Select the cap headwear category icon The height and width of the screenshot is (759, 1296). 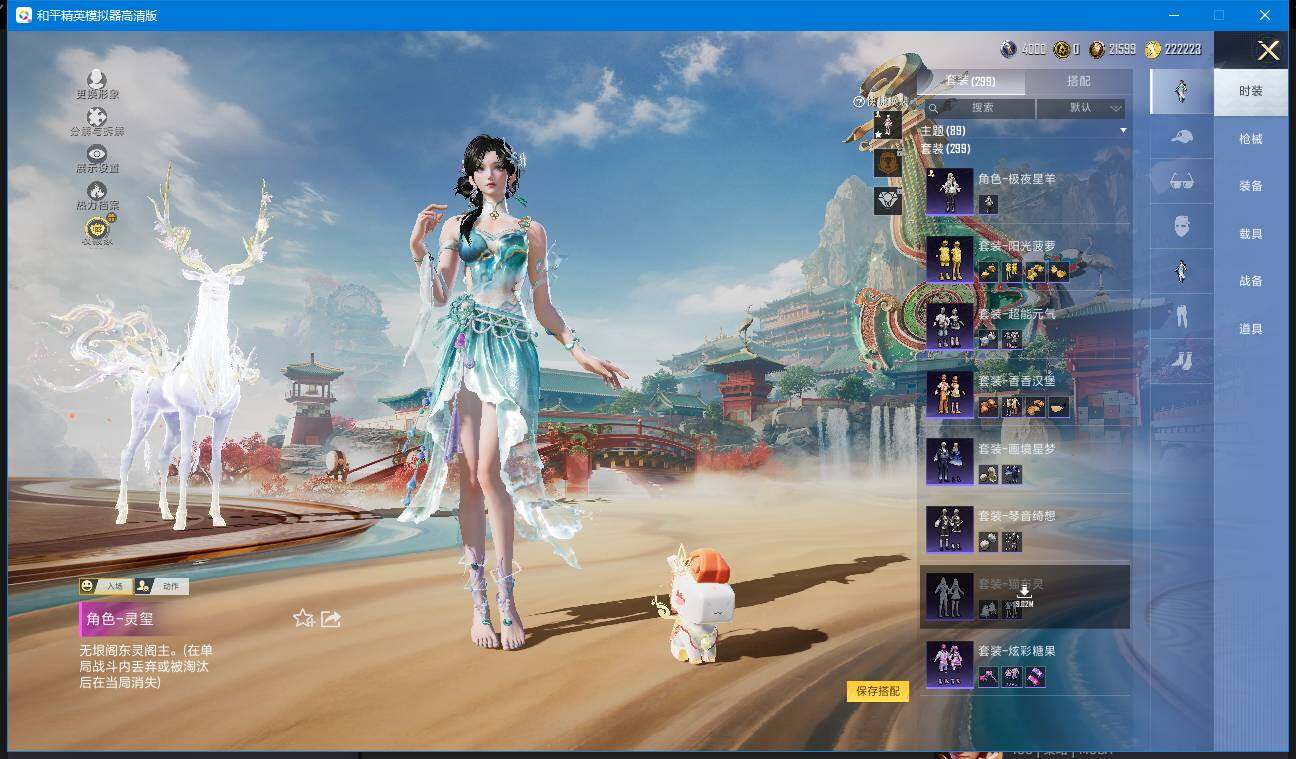(1181, 136)
